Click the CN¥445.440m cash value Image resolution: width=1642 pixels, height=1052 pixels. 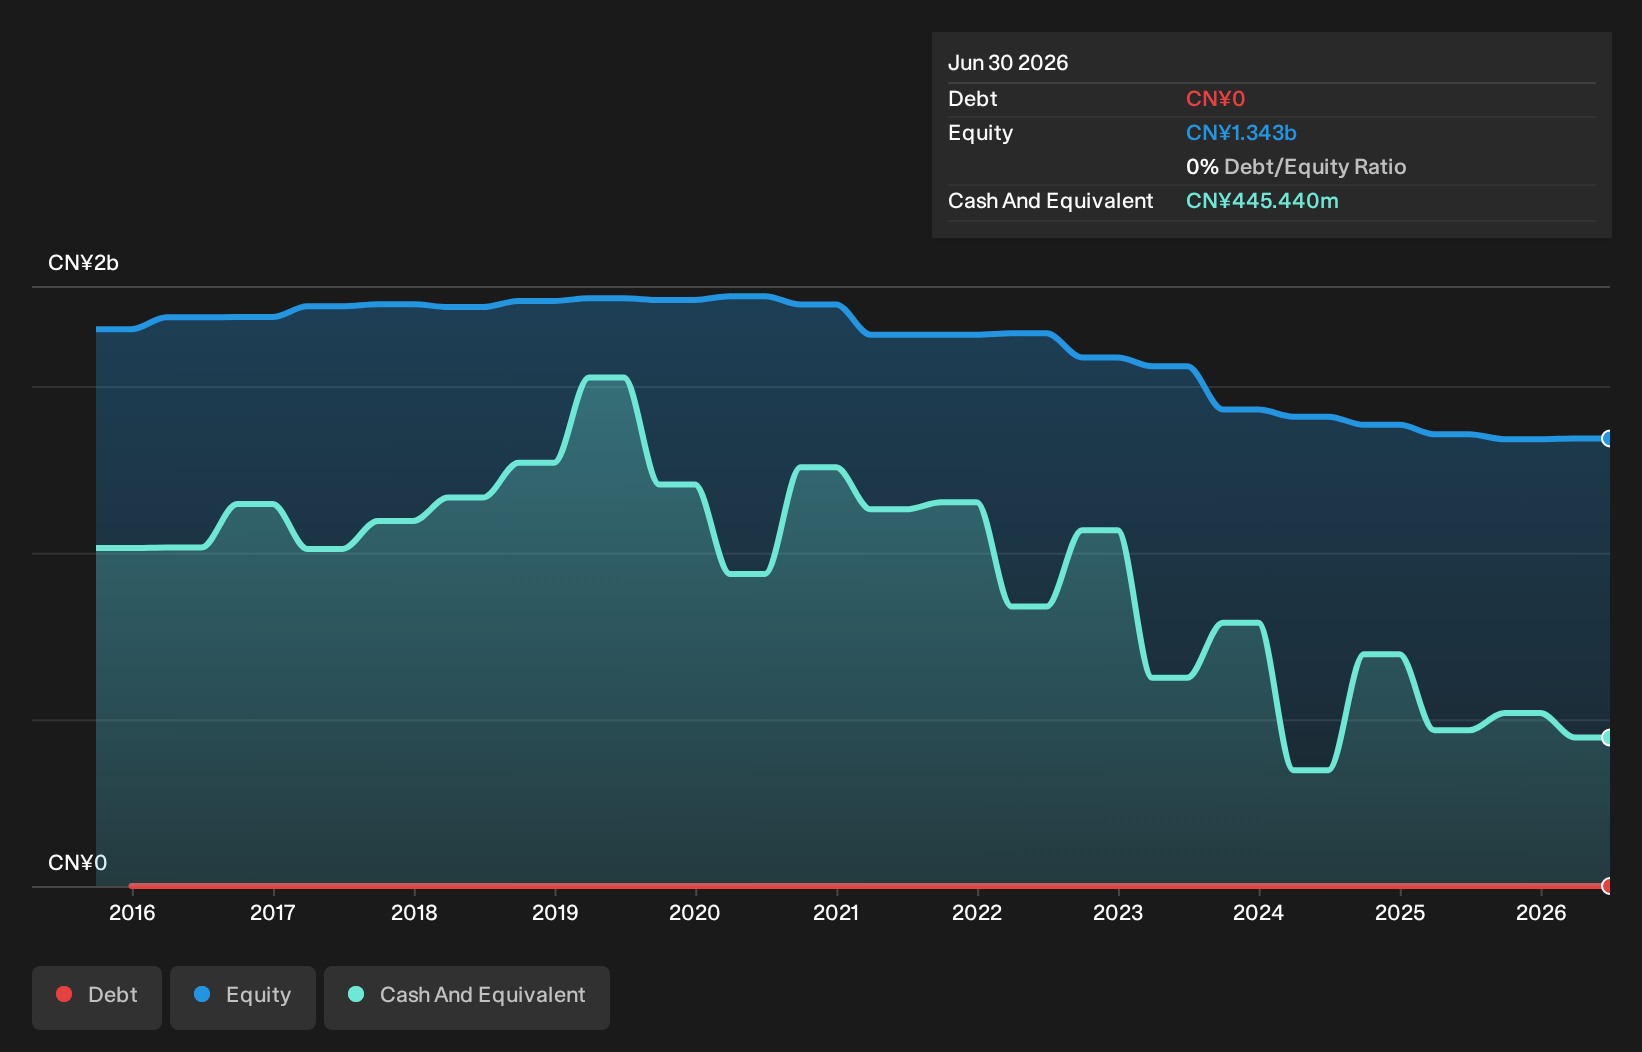tap(1262, 201)
